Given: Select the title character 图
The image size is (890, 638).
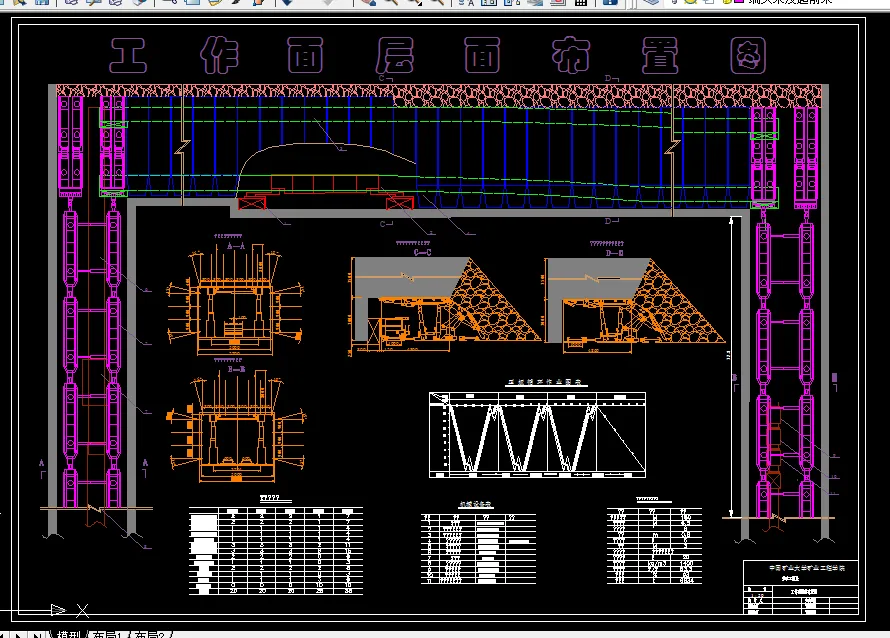Looking at the screenshot, I should (748, 56).
